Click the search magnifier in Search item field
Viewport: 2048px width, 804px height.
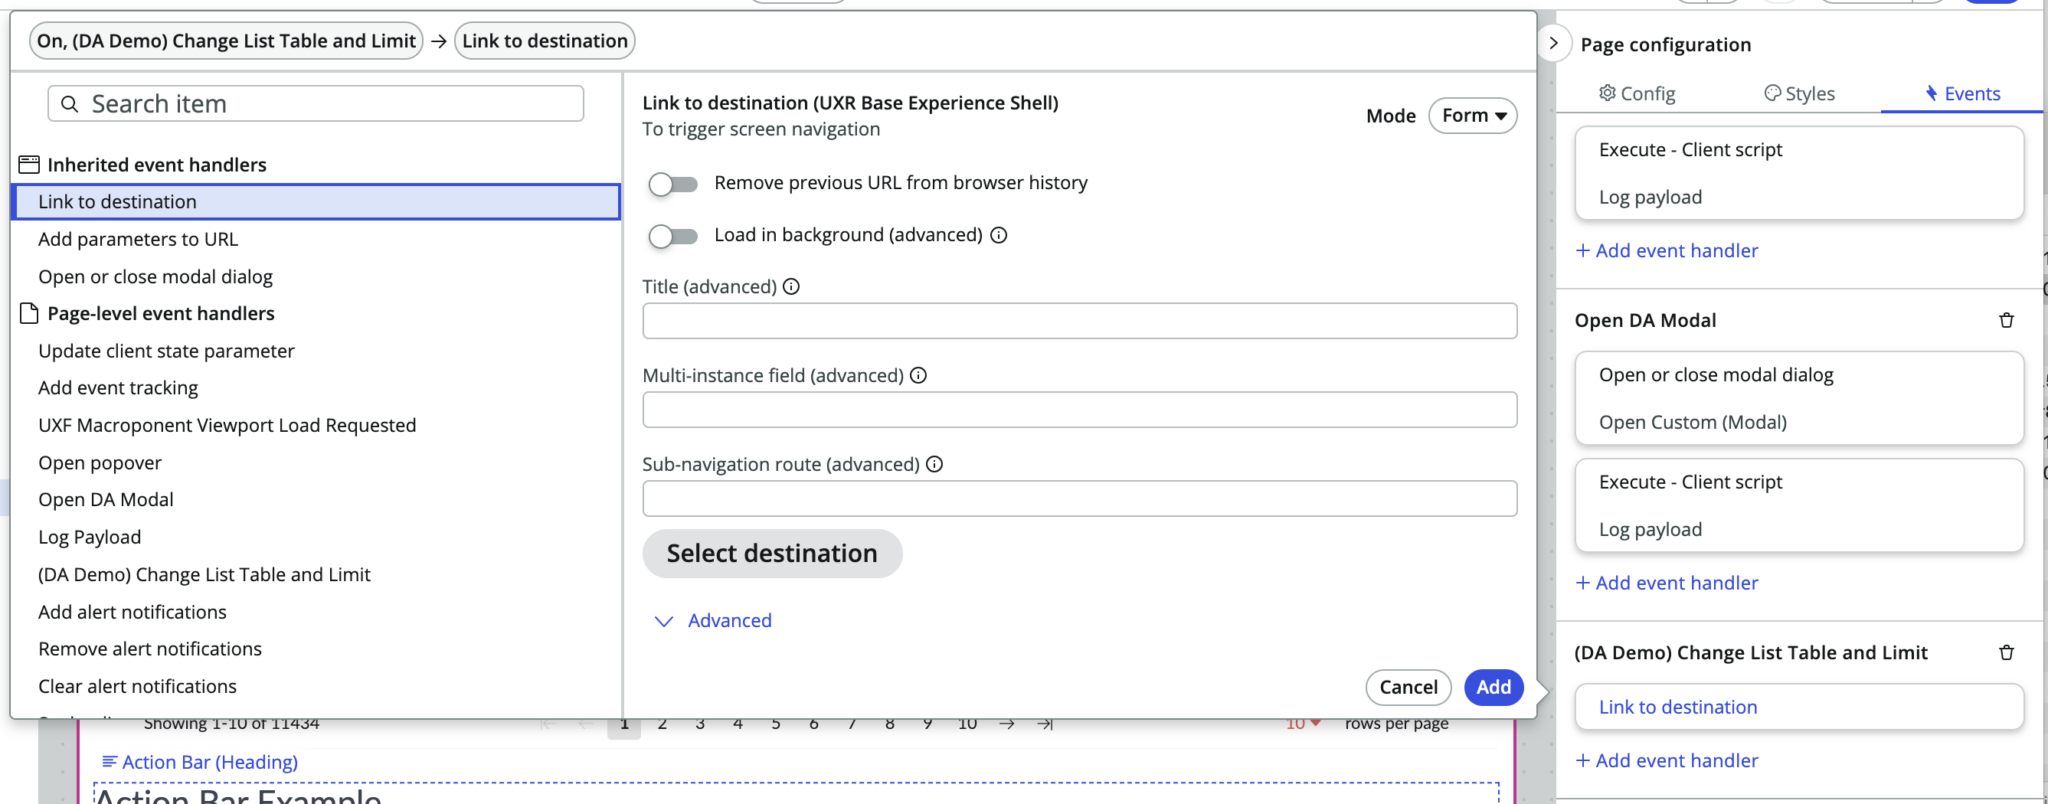click(69, 103)
